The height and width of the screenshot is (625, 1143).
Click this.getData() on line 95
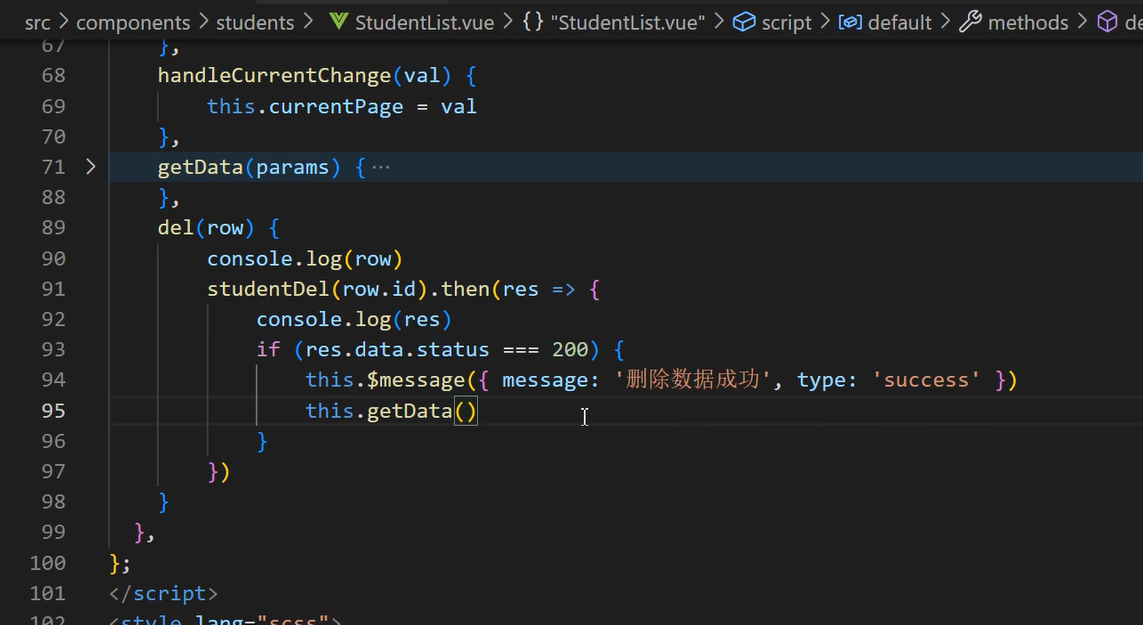[391, 411]
